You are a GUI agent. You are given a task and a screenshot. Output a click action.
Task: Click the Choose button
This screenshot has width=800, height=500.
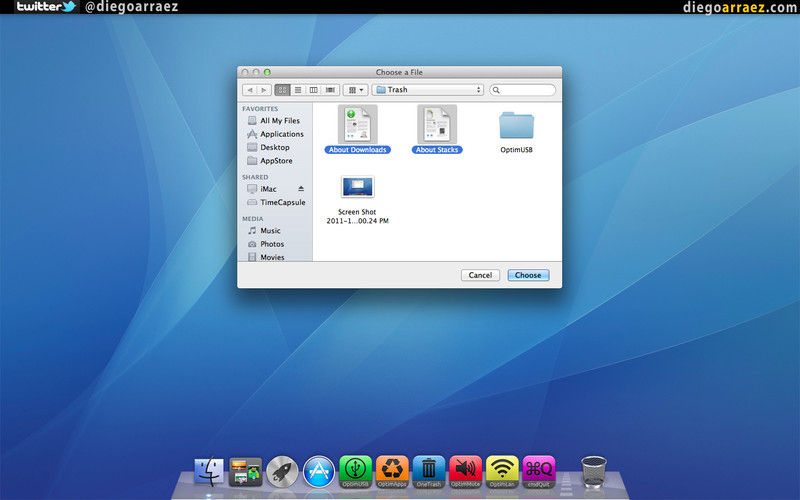click(x=528, y=275)
